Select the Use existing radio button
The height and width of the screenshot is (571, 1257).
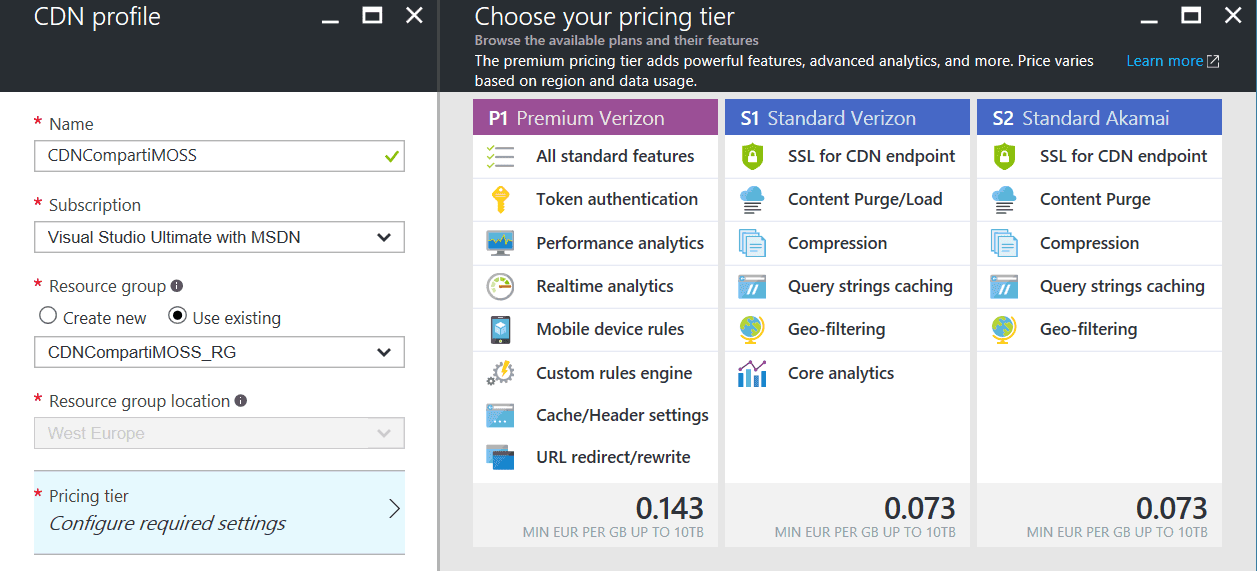click(x=178, y=316)
